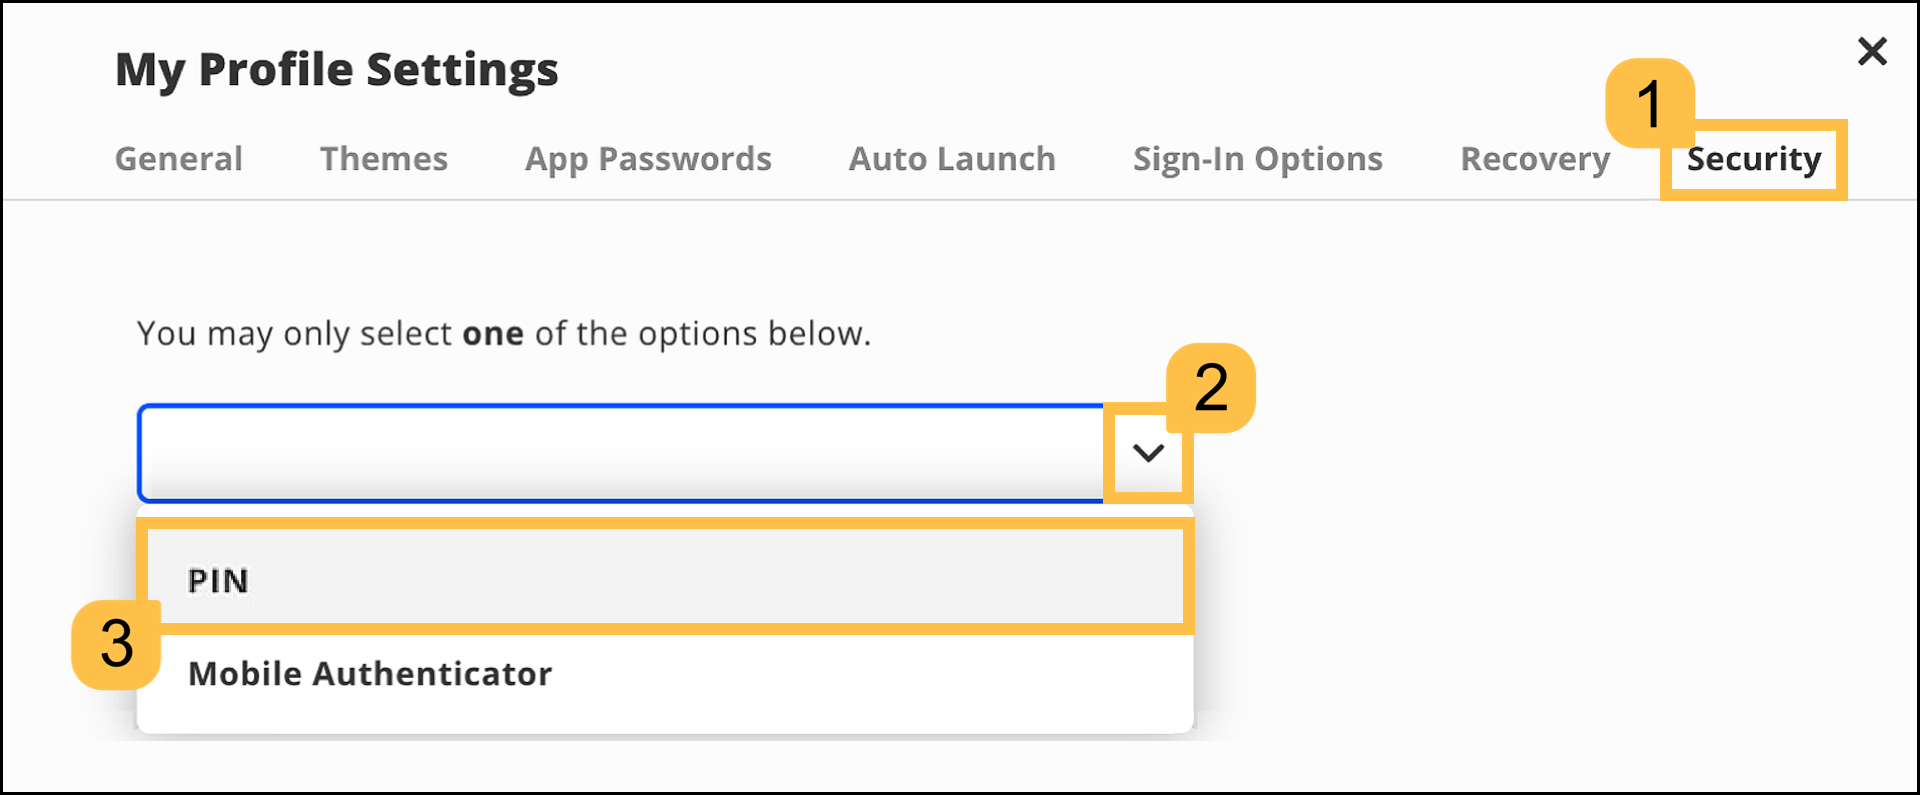Screen dimensions: 1920x795
Task: Open the App Passwords tab
Action: click(648, 158)
